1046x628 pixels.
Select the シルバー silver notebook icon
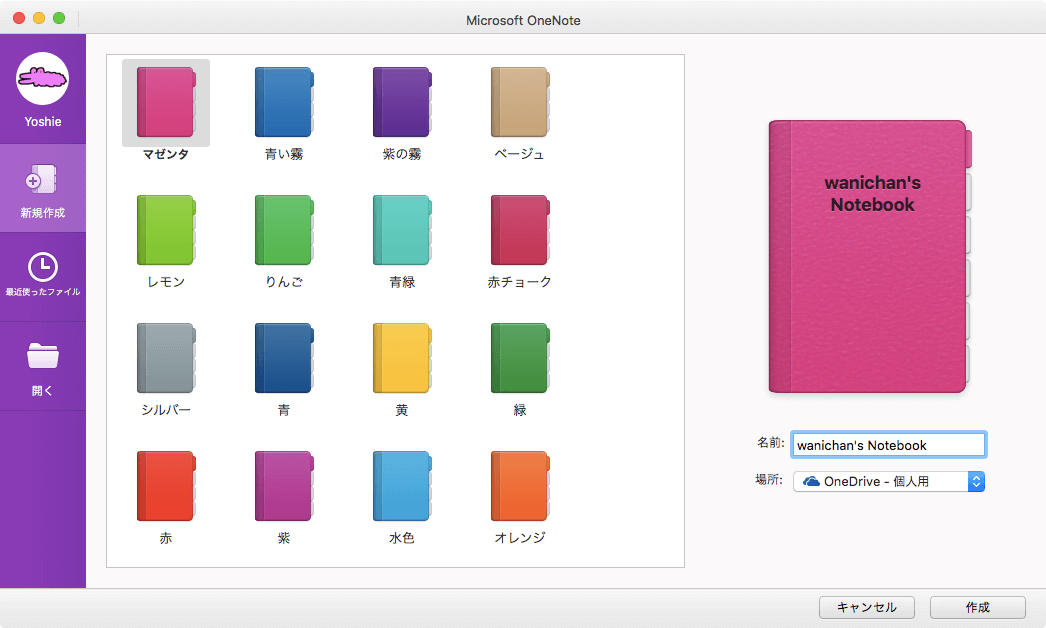point(166,358)
